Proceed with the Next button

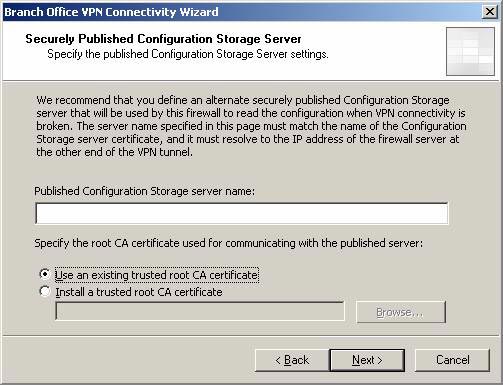tap(367, 360)
